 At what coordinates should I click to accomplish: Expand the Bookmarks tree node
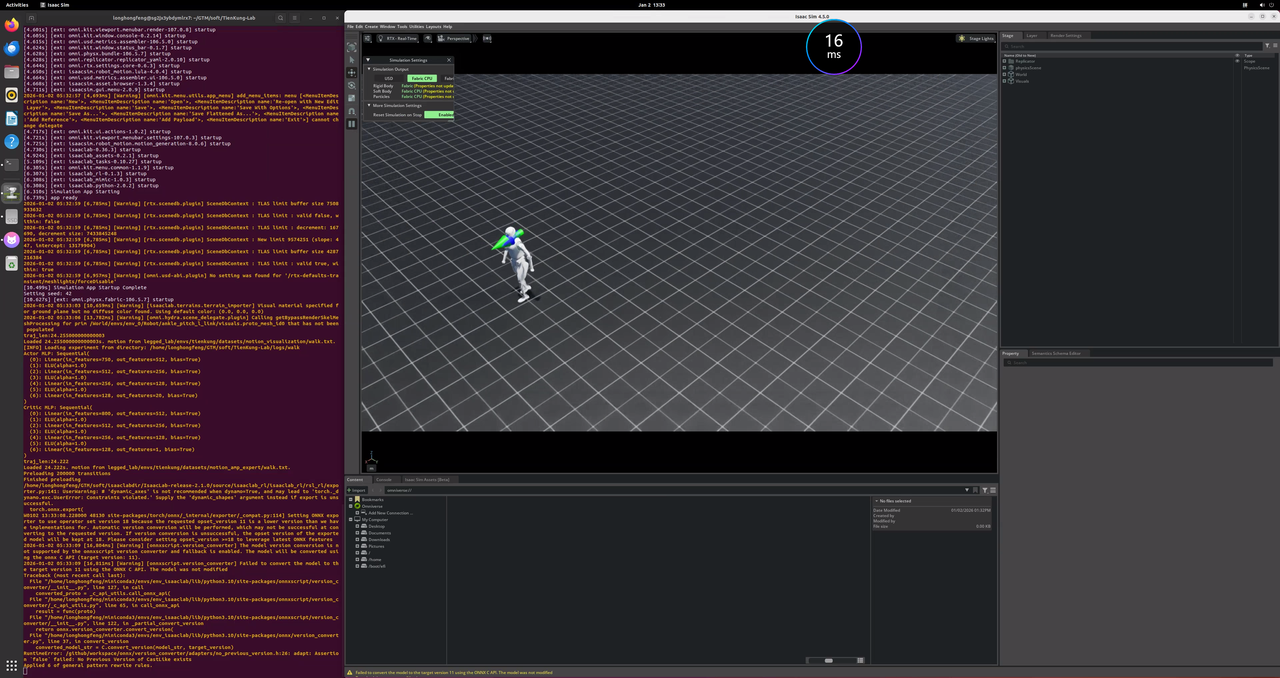pyautogui.click(x=351, y=499)
